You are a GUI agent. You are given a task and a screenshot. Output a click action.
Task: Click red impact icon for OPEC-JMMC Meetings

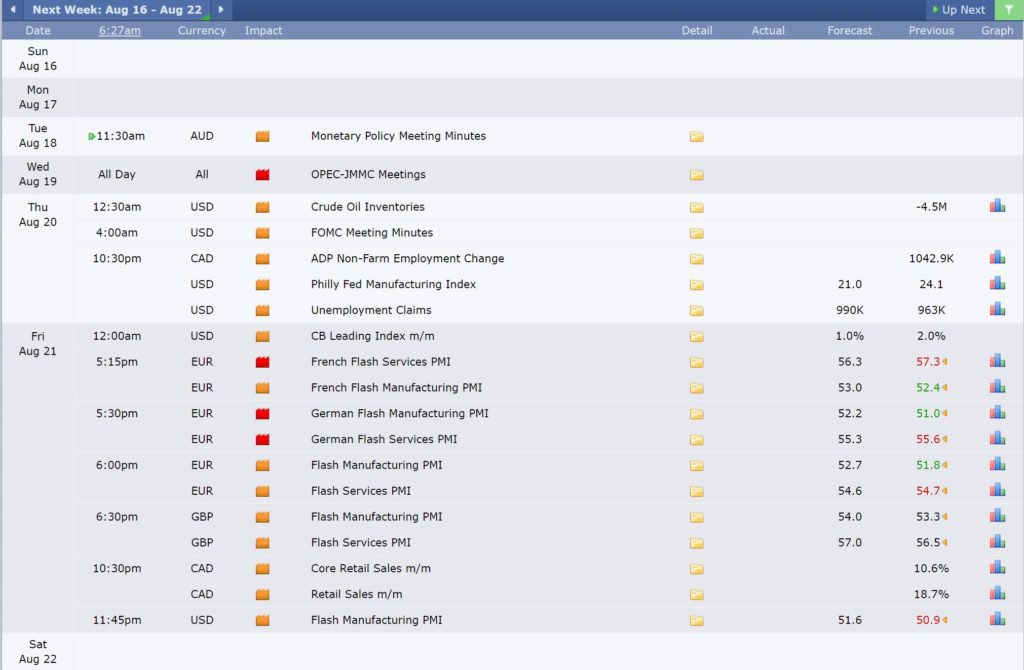click(263, 175)
